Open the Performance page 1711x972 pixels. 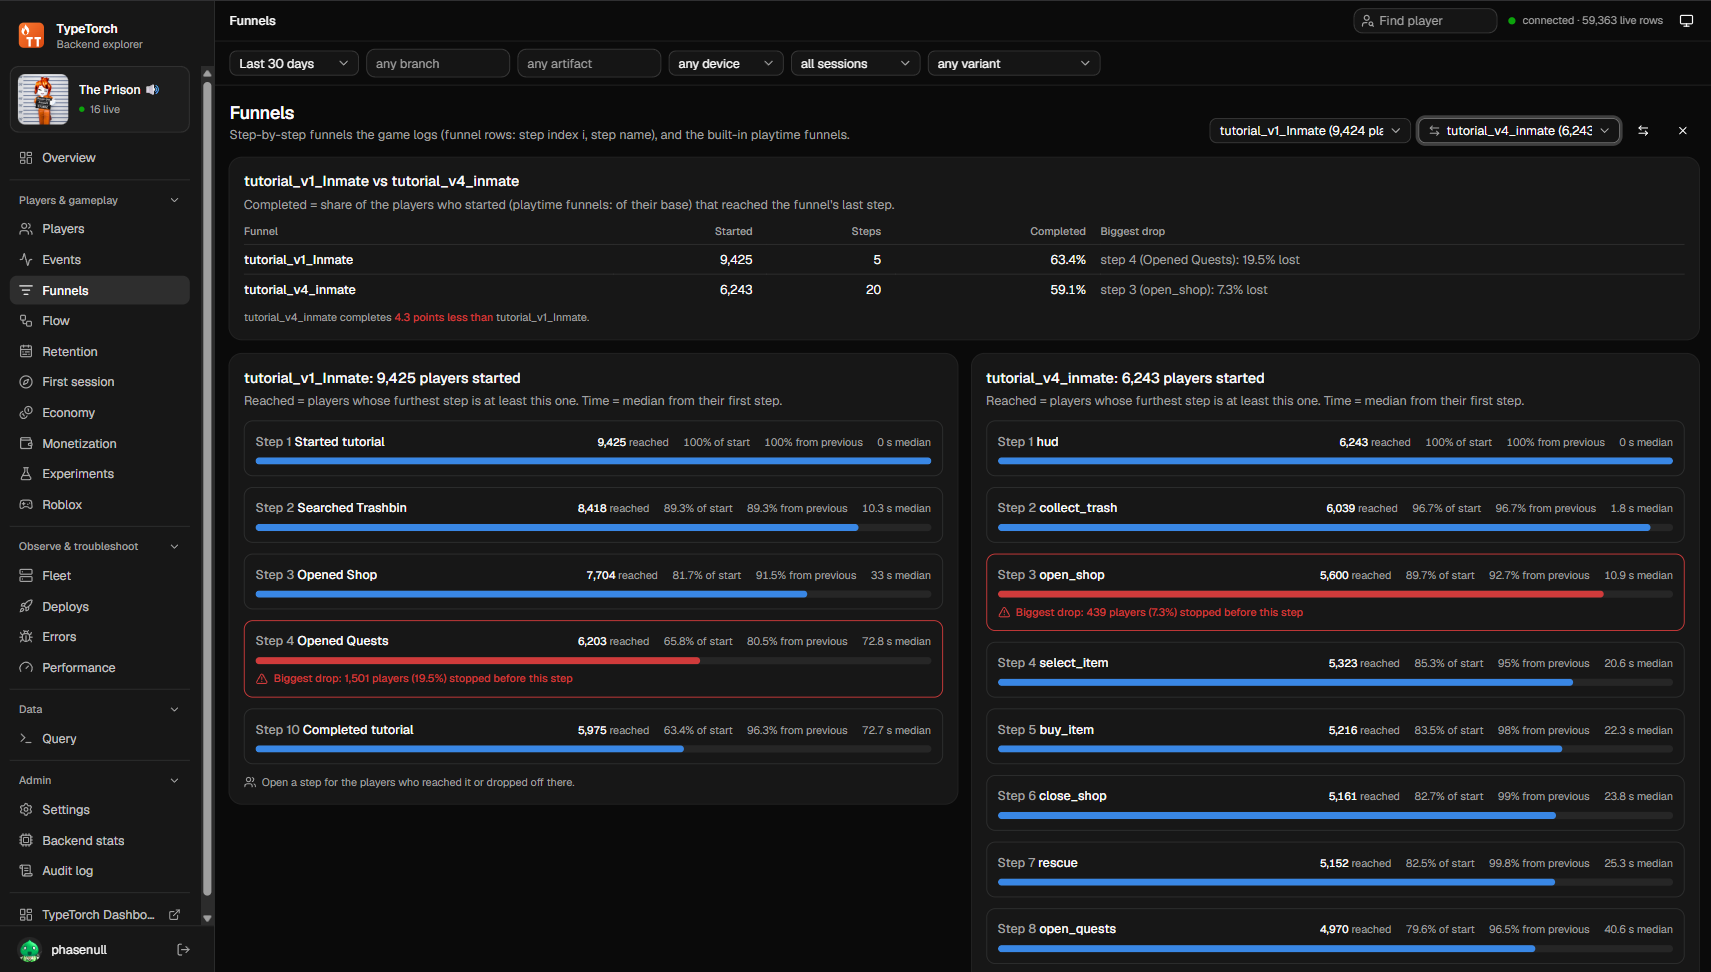point(100,668)
